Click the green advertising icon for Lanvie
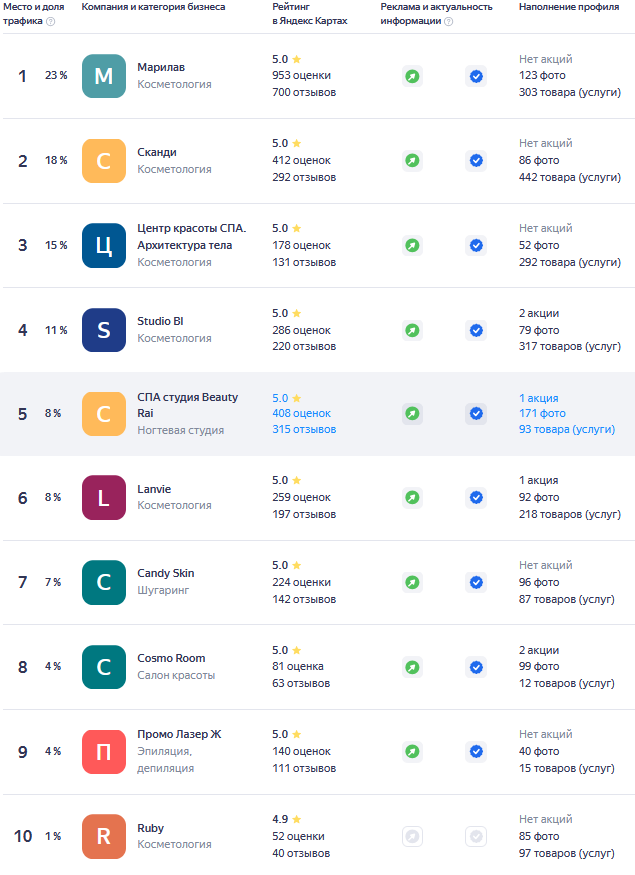 pos(412,497)
